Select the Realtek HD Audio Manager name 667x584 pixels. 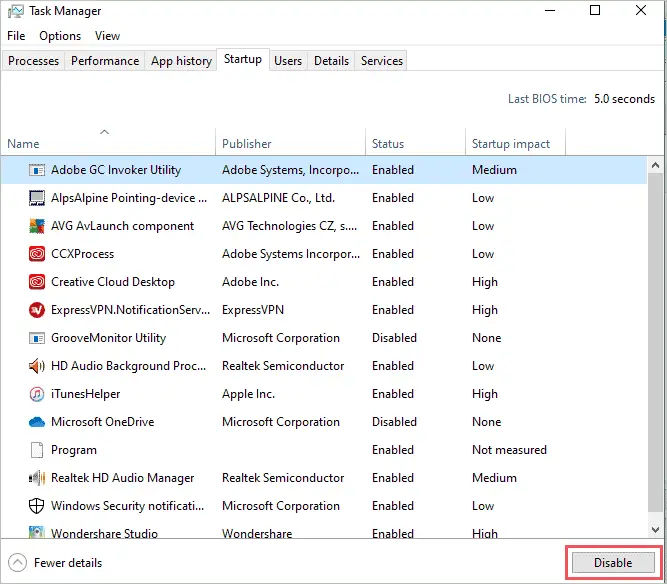(x=123, y=478)
